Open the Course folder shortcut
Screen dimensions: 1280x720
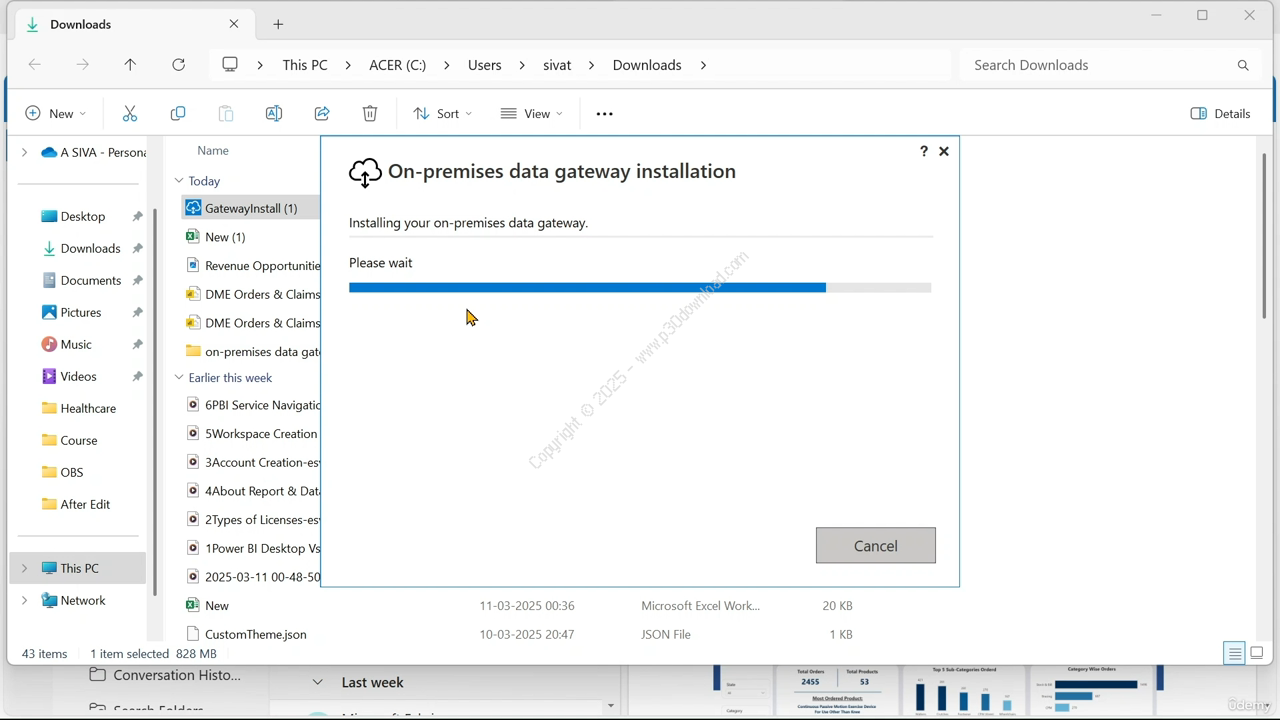78,441
